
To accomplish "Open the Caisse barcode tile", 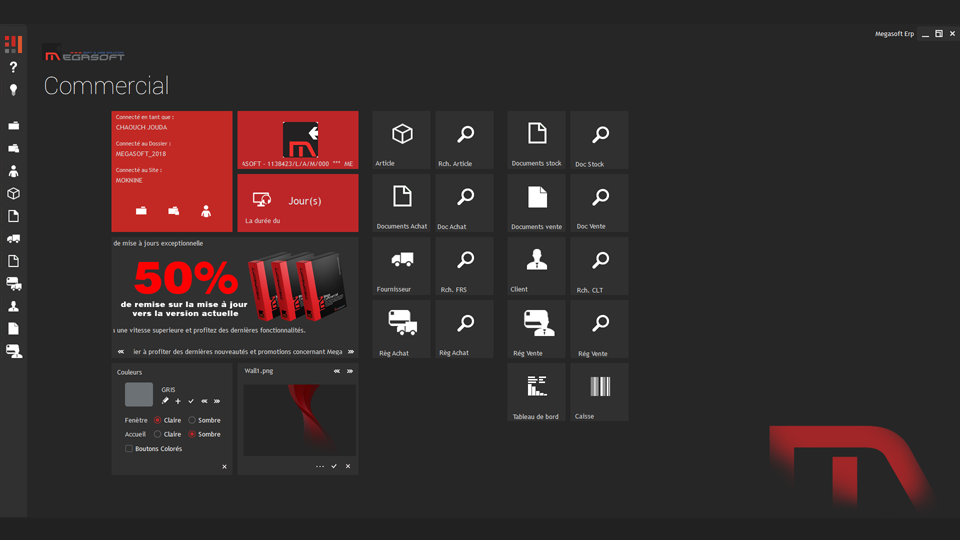I will click(599, 392).
